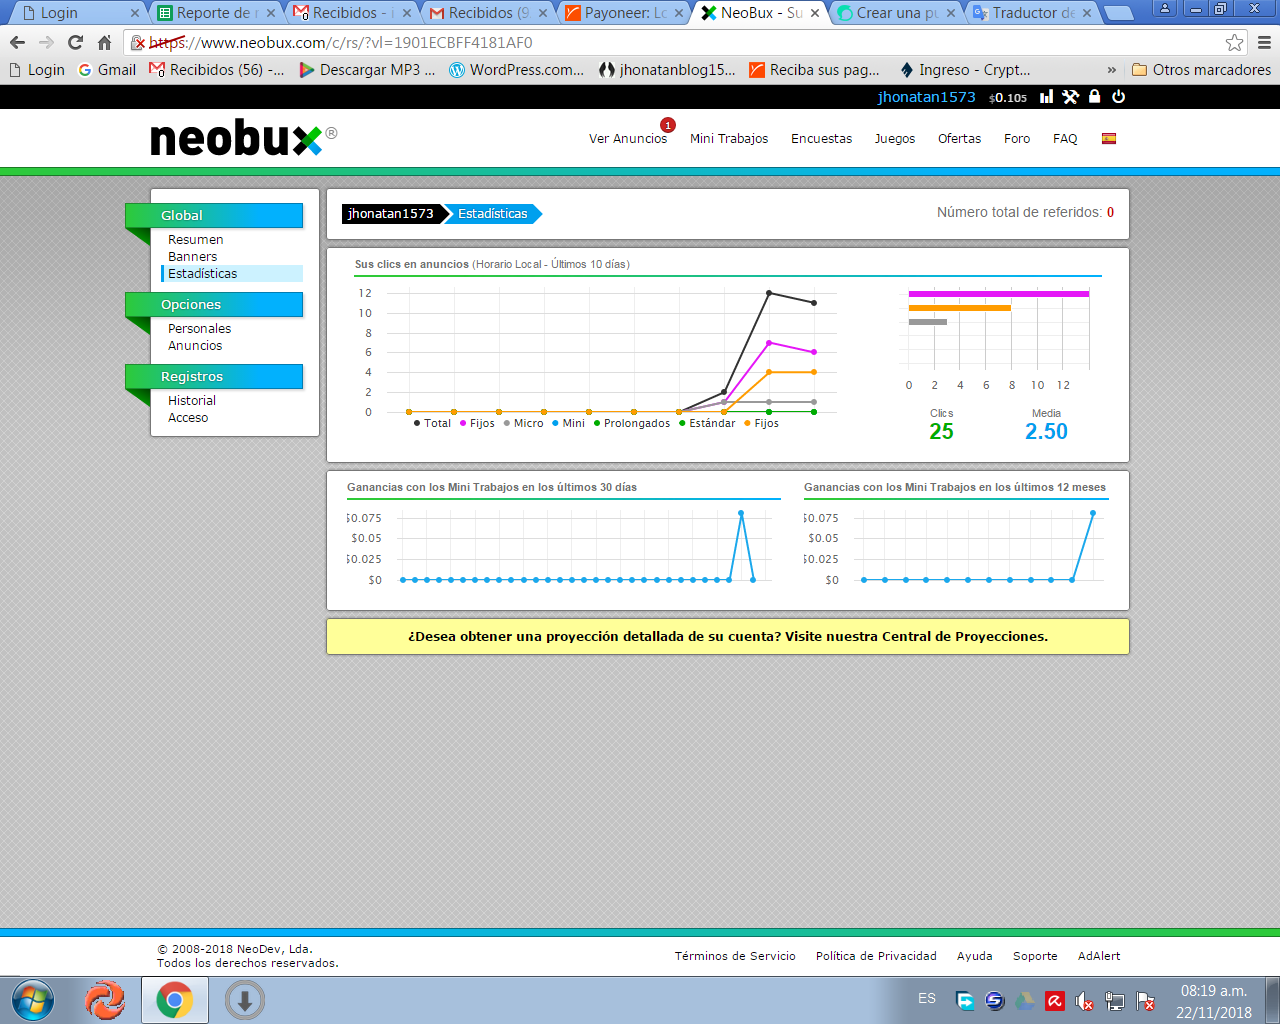Click the muted volume tray icon
Image resolution: width=1280 pixels, height=1024 pixels.
pos(1085,1001)
